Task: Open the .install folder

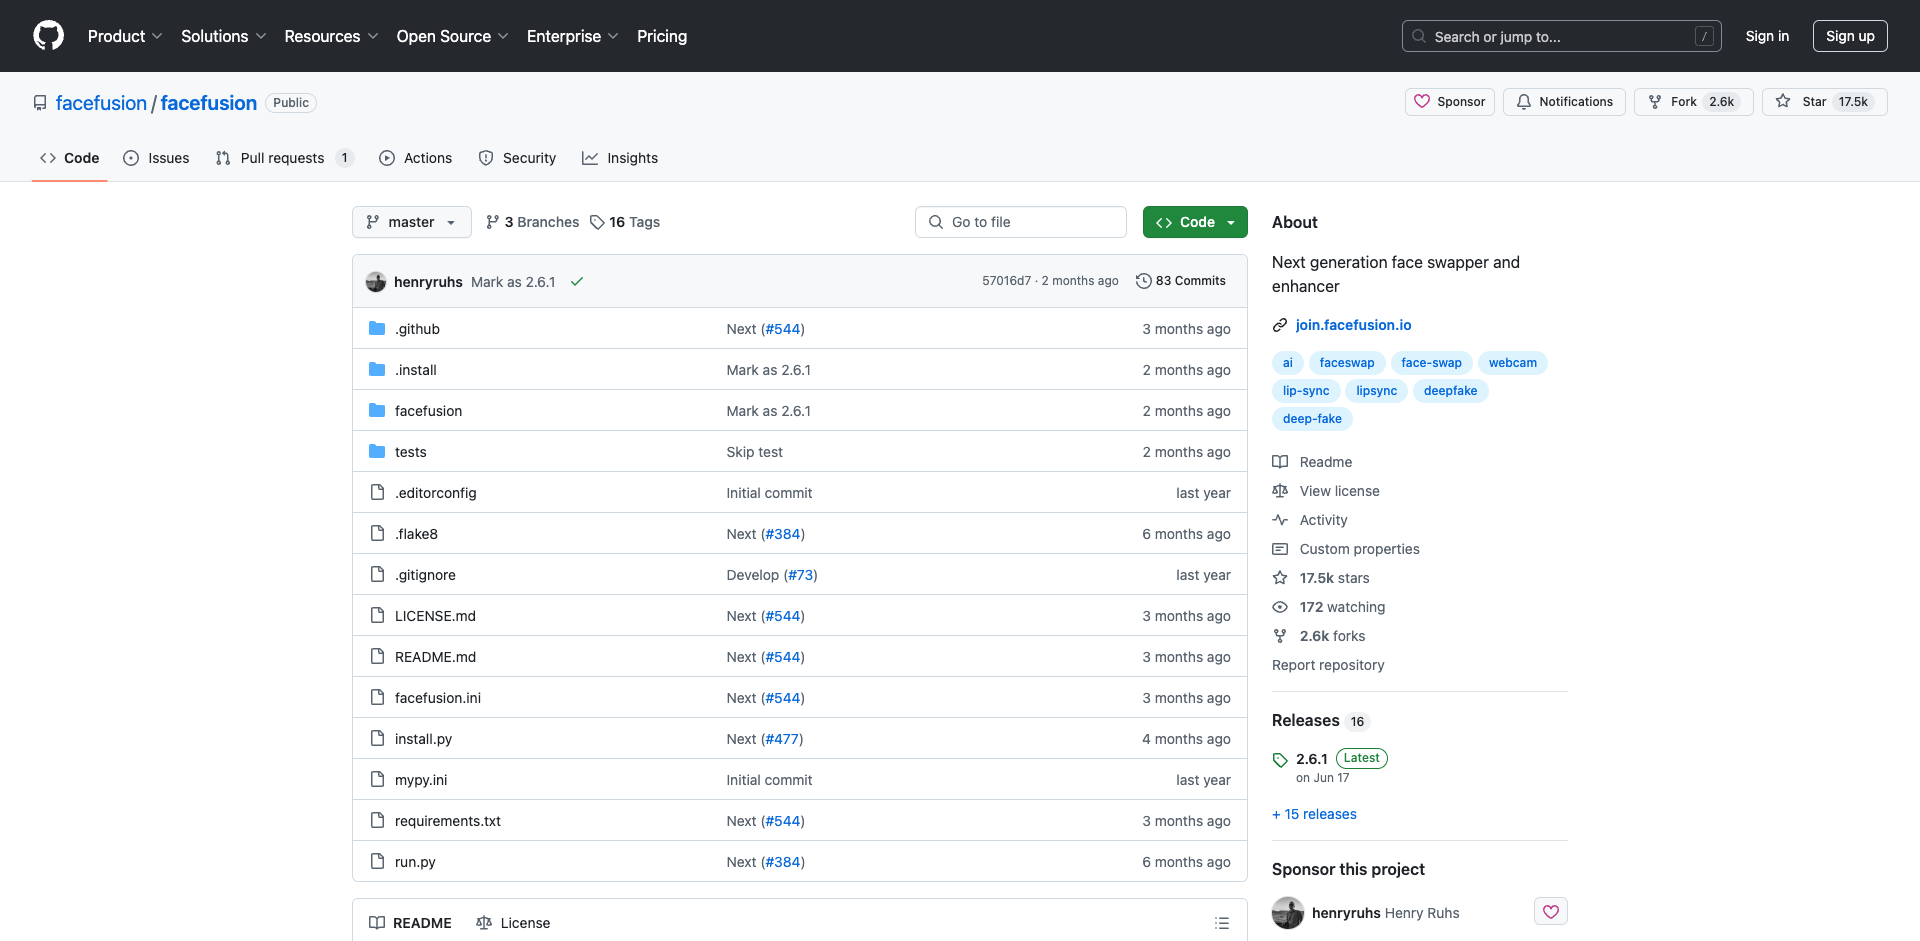Action: 415,370
